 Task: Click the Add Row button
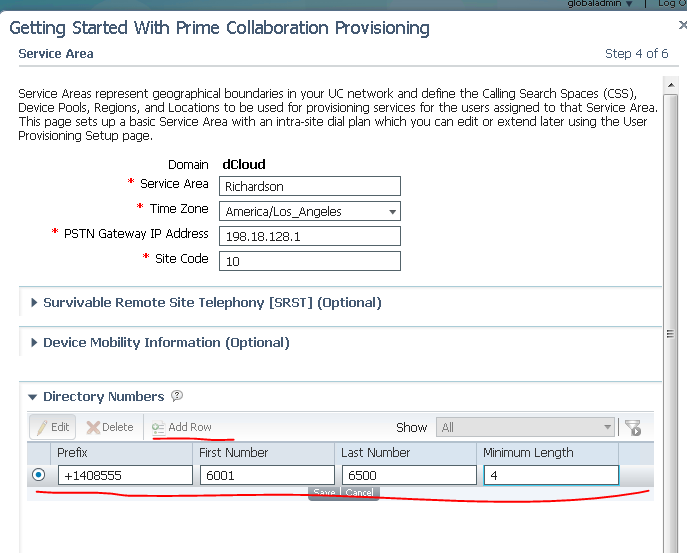[x=182, y=427]
